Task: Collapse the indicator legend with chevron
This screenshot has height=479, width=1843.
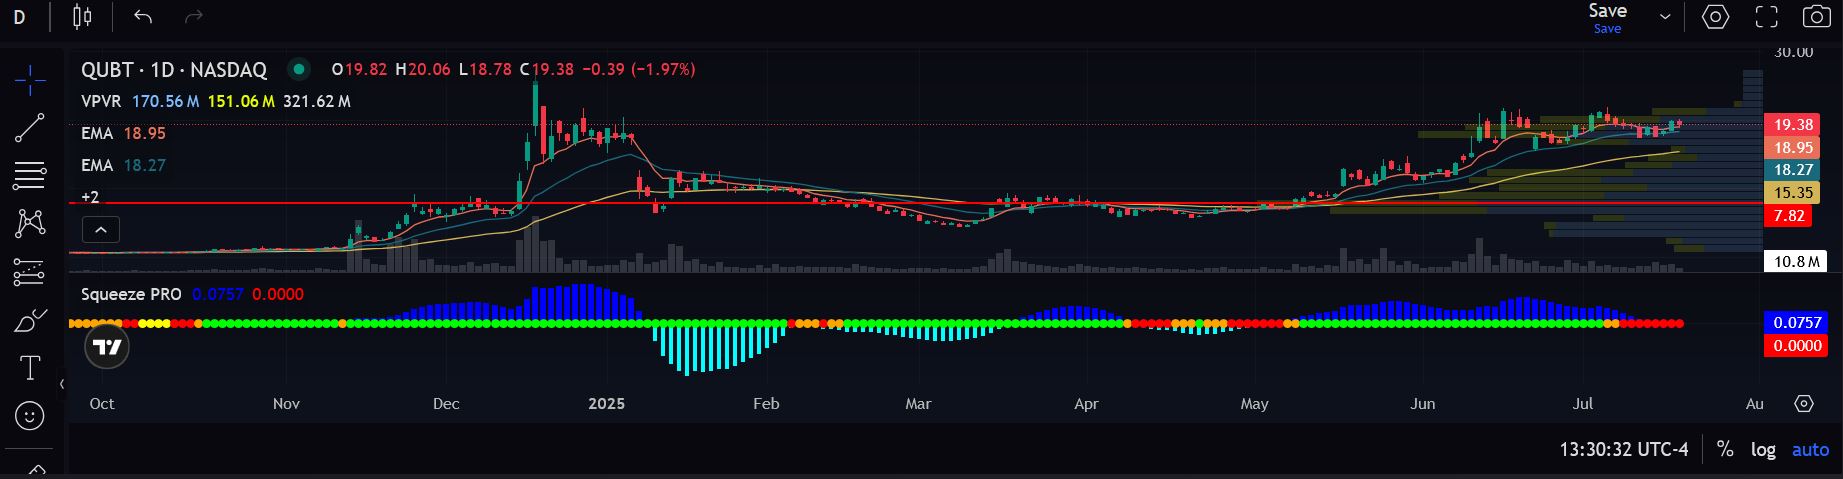Action: click(x=101, y=230)
